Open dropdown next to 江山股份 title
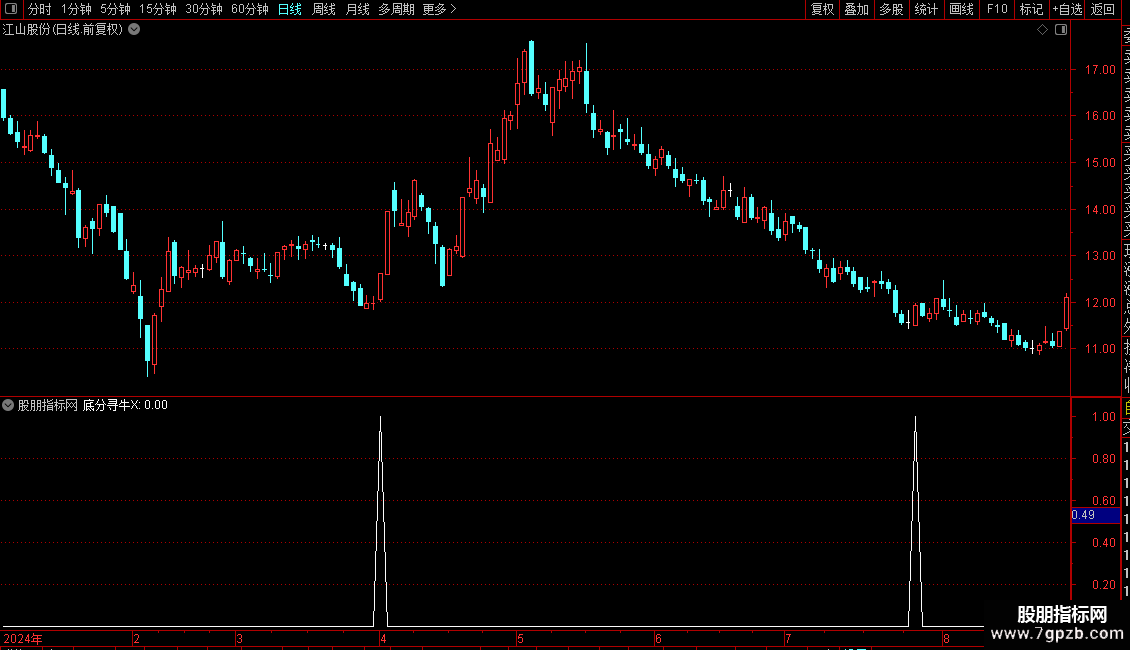 [x=134, y=30]
